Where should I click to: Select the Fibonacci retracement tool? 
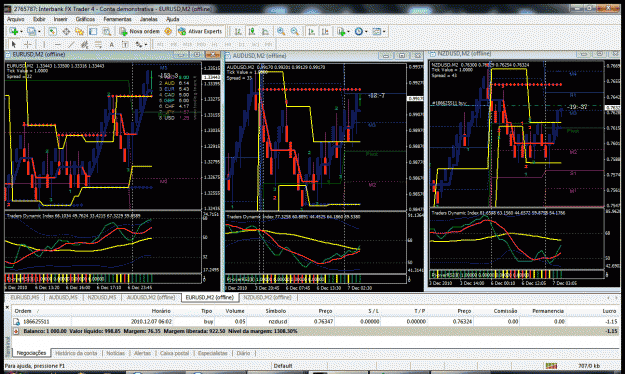tap(98, 44)
